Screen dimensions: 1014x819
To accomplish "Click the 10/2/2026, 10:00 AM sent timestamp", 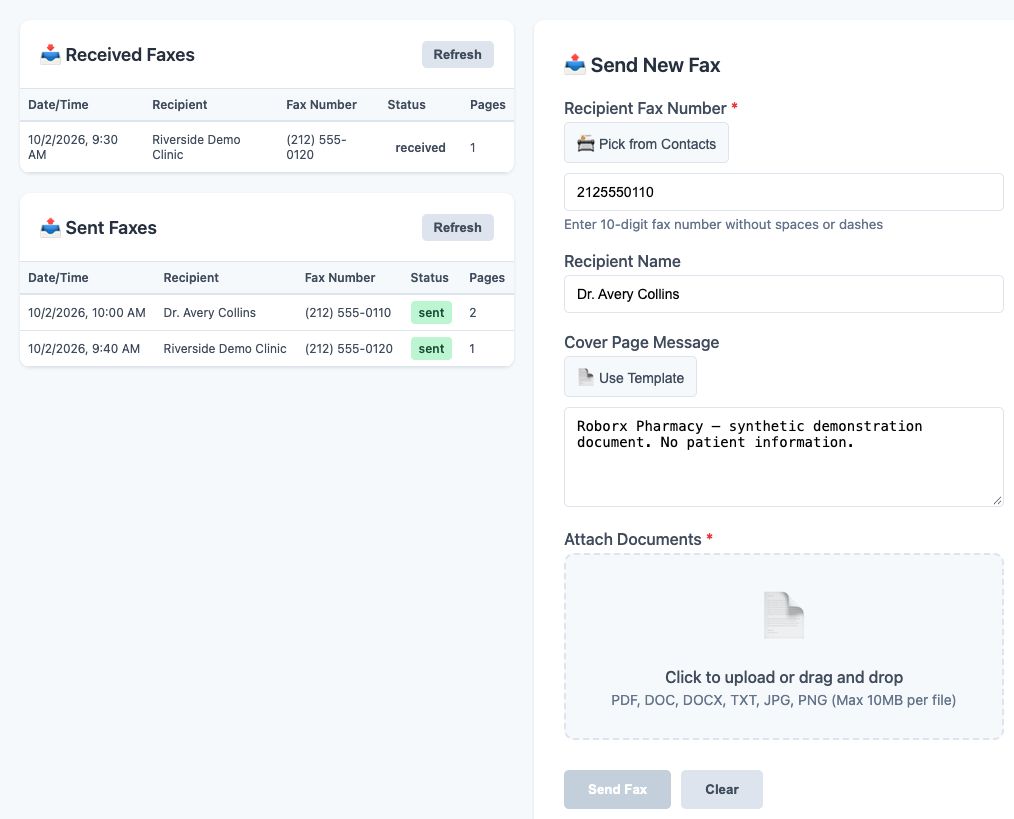I will (87, 312).
